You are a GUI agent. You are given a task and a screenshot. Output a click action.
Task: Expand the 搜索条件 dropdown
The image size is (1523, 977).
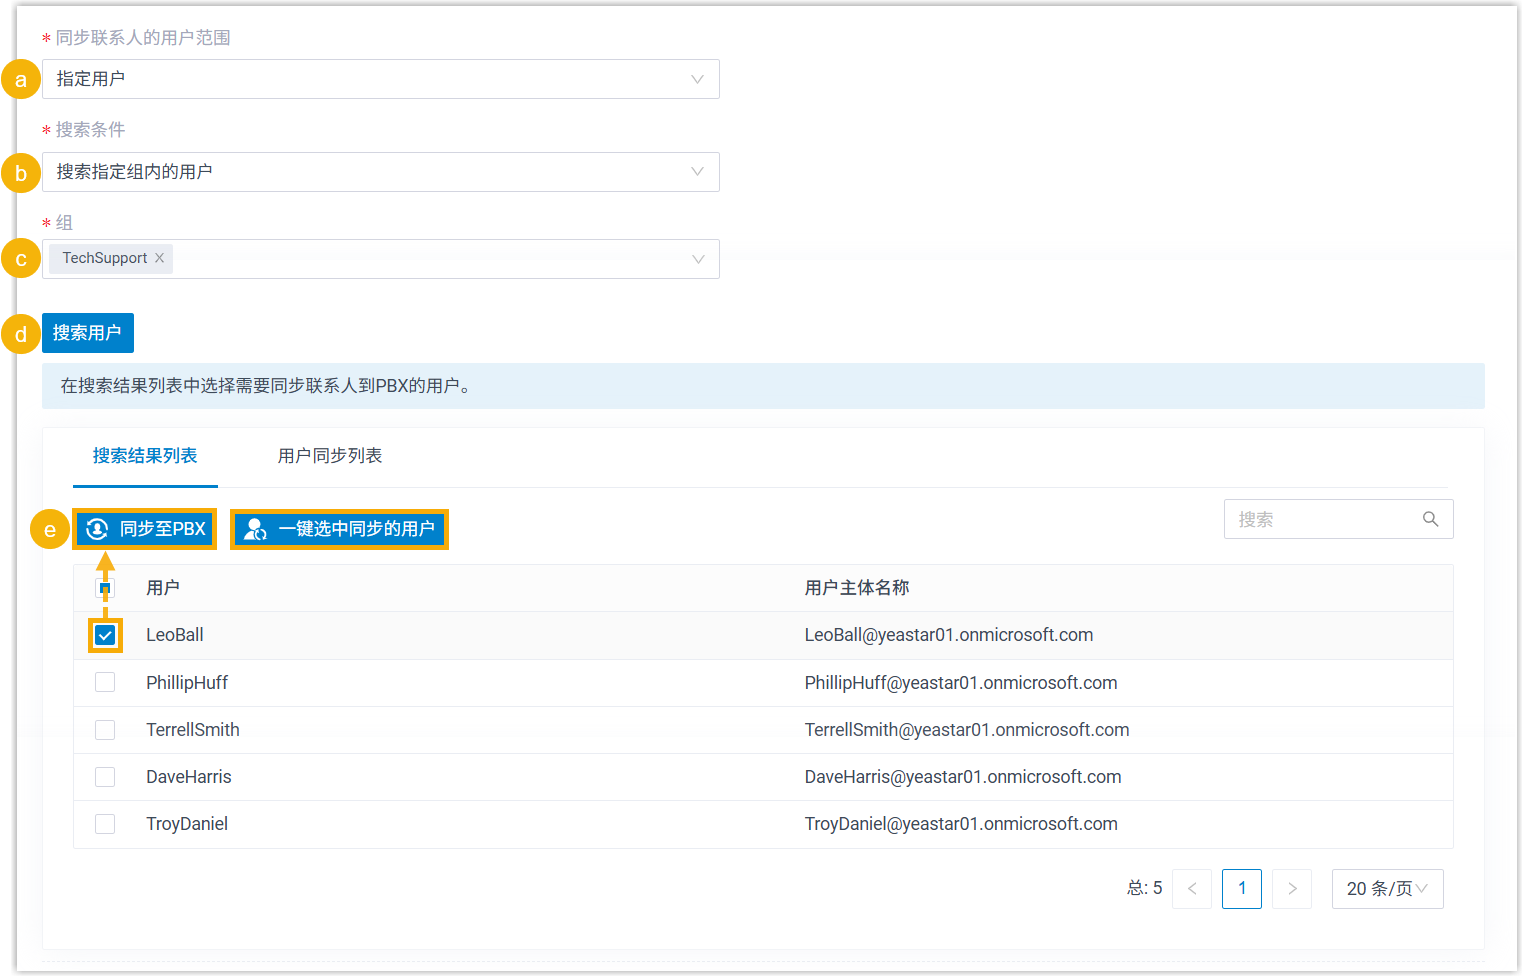tap(380, 172)
